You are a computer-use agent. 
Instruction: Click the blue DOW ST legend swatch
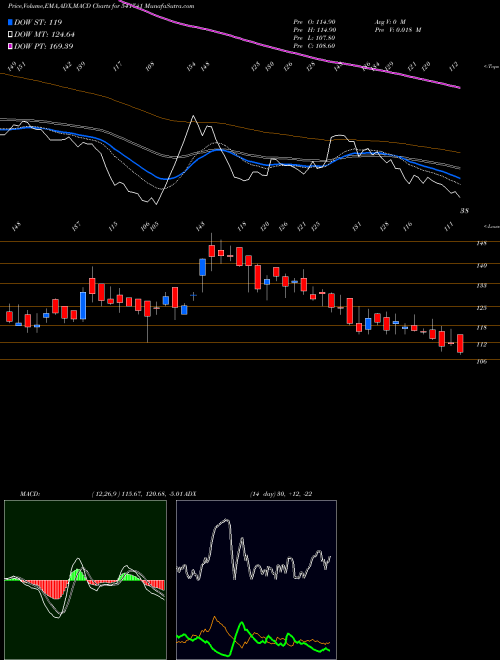tap(11, 23)
